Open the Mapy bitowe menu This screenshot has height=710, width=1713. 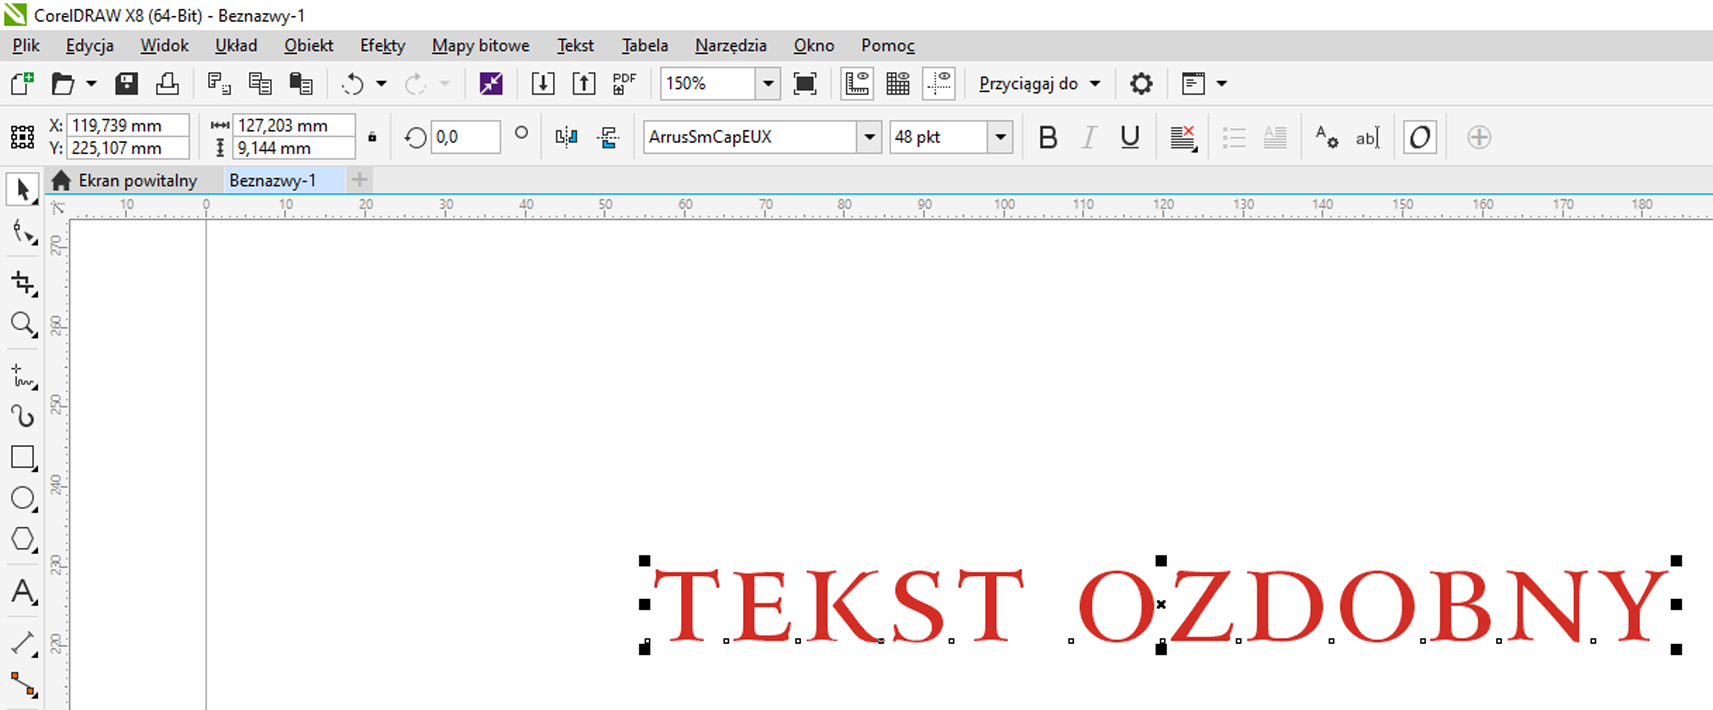tap(481, 45)
